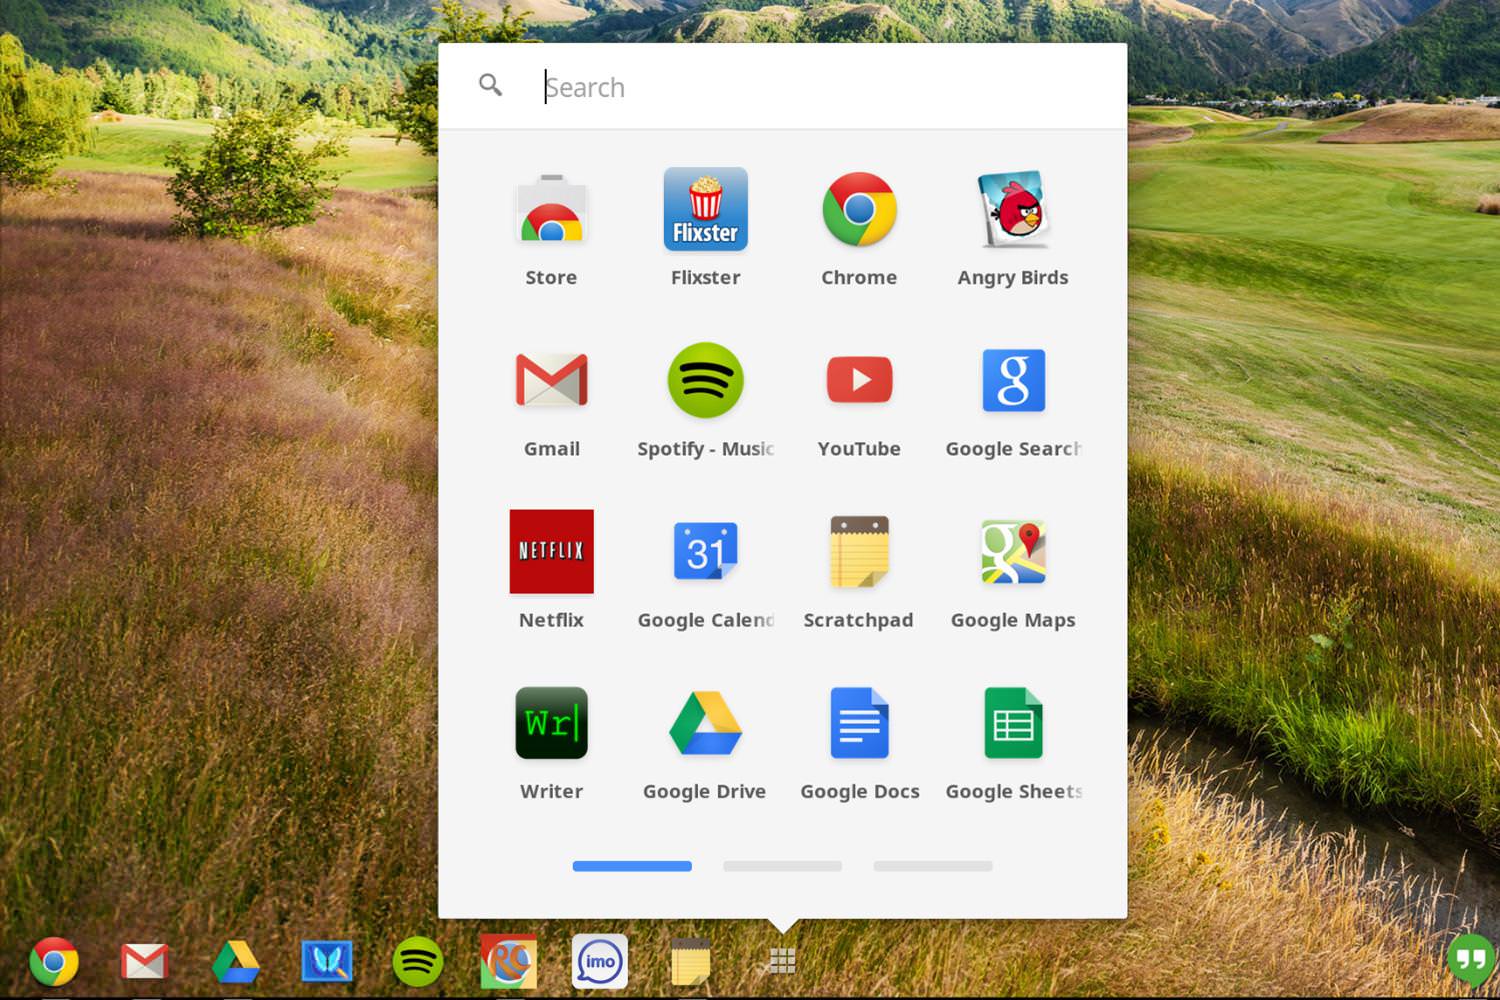Launch Google Maps
Screen dimensions: 1500x1000
pyautogui.click(x=1013, y=551)
